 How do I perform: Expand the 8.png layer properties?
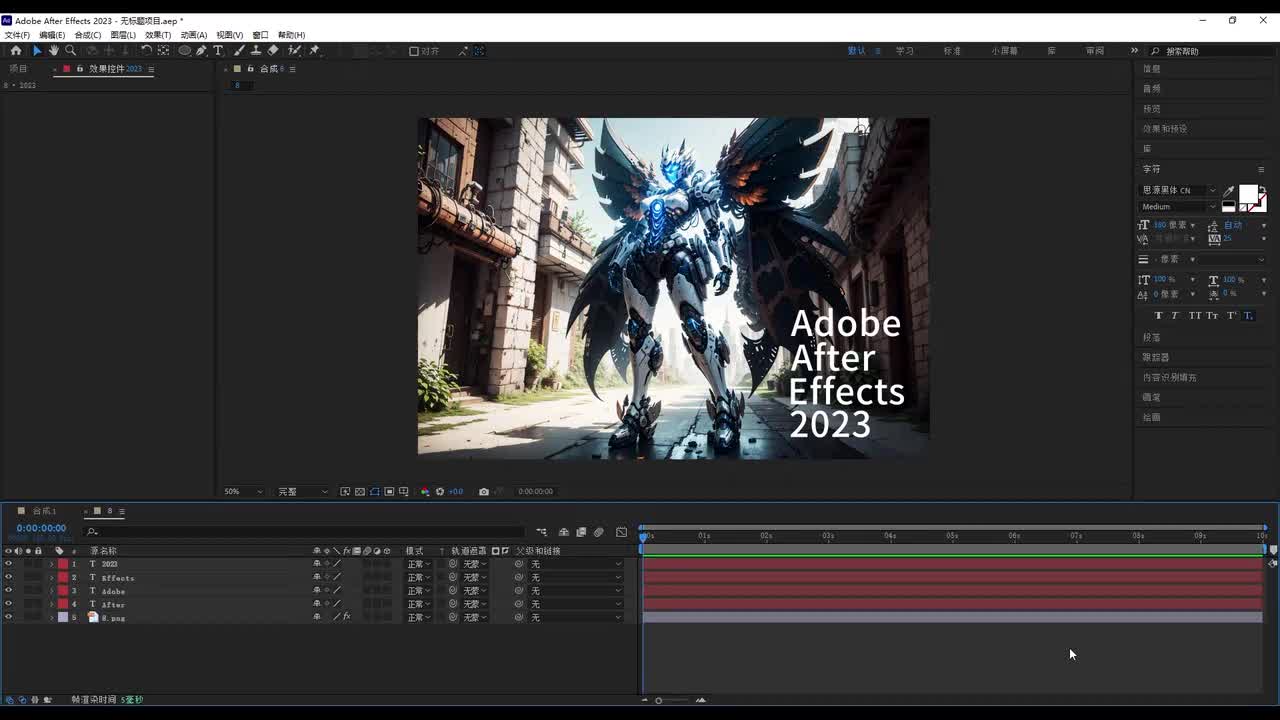52,617
